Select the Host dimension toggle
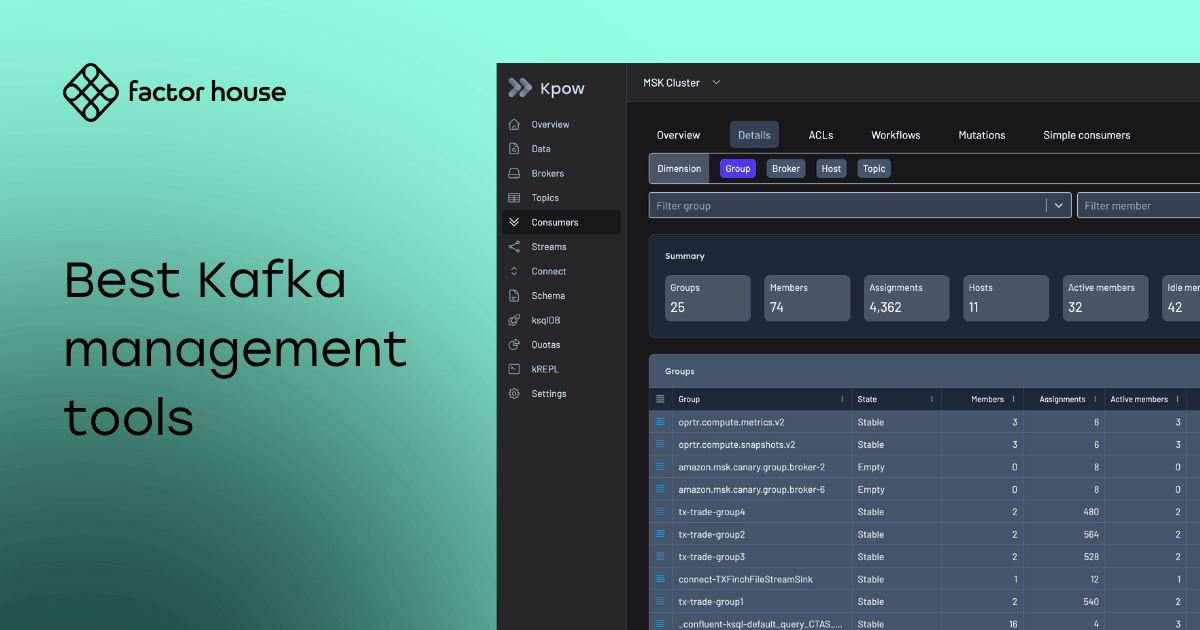Image resolution: width=1200 pixels, height=630 pixels. tap(831, 169)
